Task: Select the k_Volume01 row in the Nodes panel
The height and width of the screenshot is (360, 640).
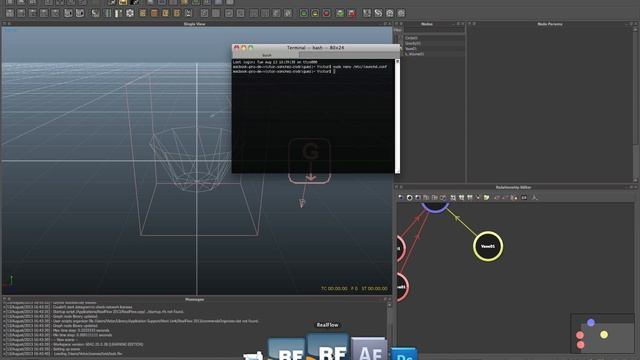Action: [x=434, y=54]
